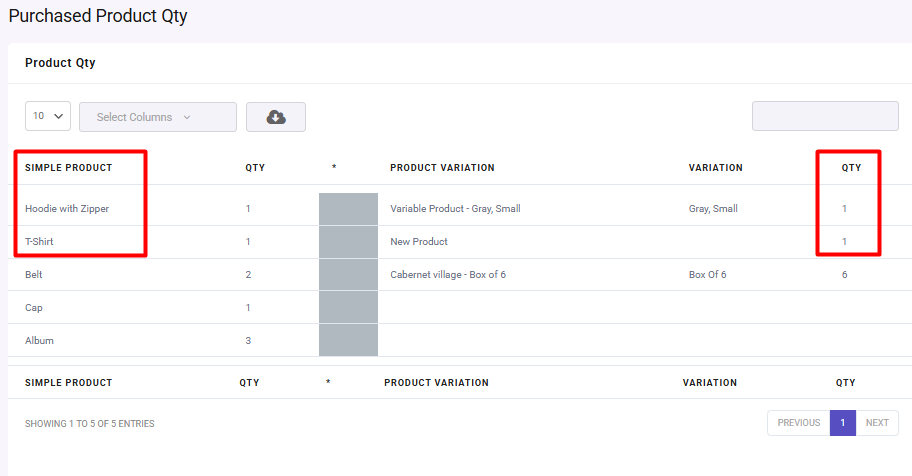Focus the search input field
912x476 pixels.
825,116
